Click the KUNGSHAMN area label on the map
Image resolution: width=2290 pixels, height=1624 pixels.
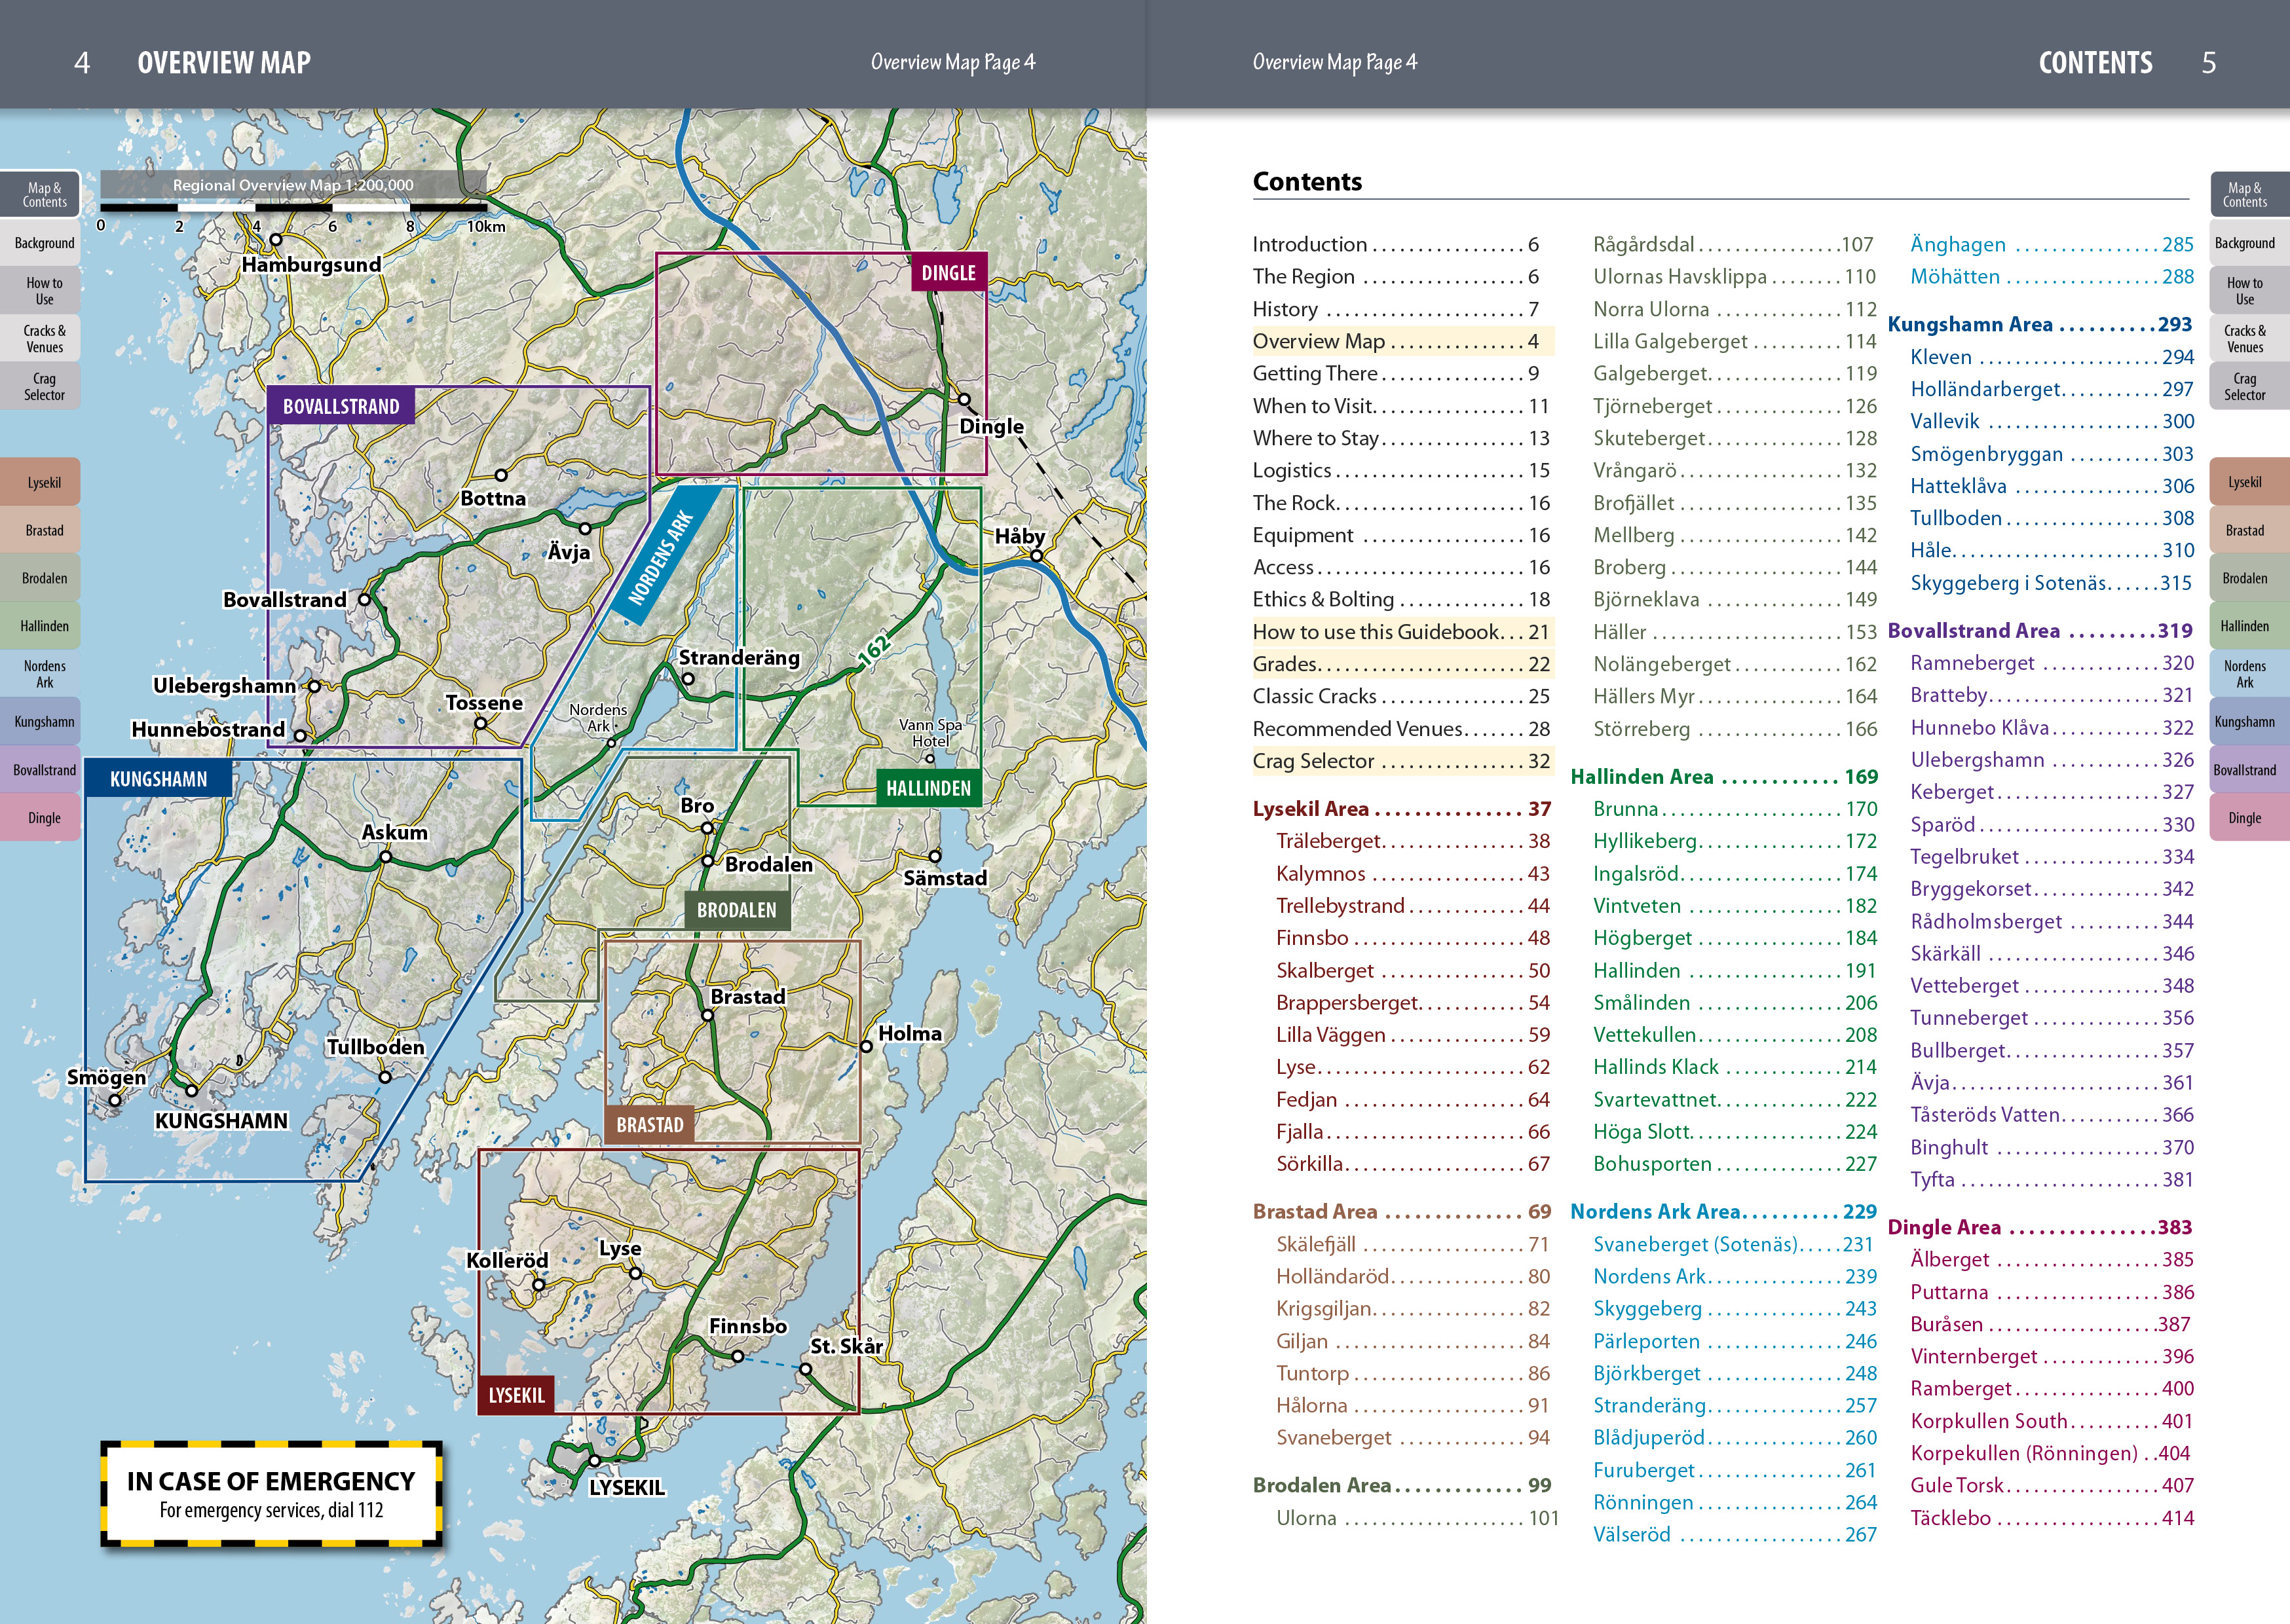pyautogui.click(x=158, y=779)
